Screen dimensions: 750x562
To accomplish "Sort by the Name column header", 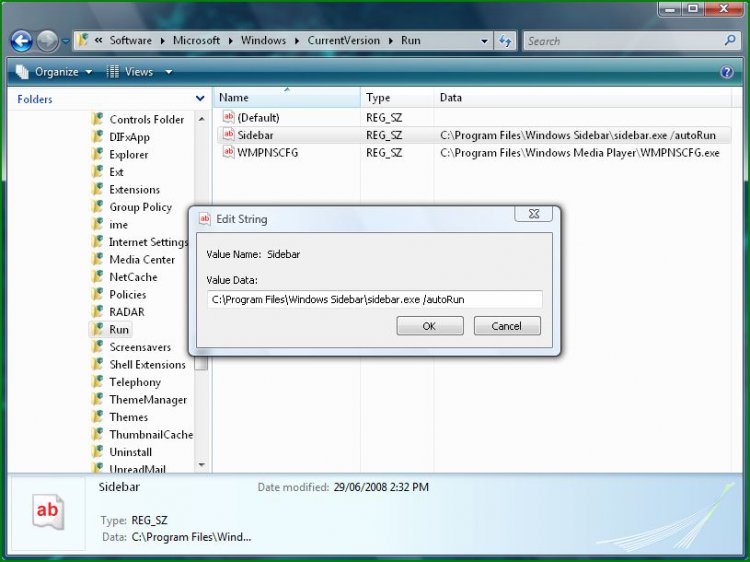I will [287, 98].
